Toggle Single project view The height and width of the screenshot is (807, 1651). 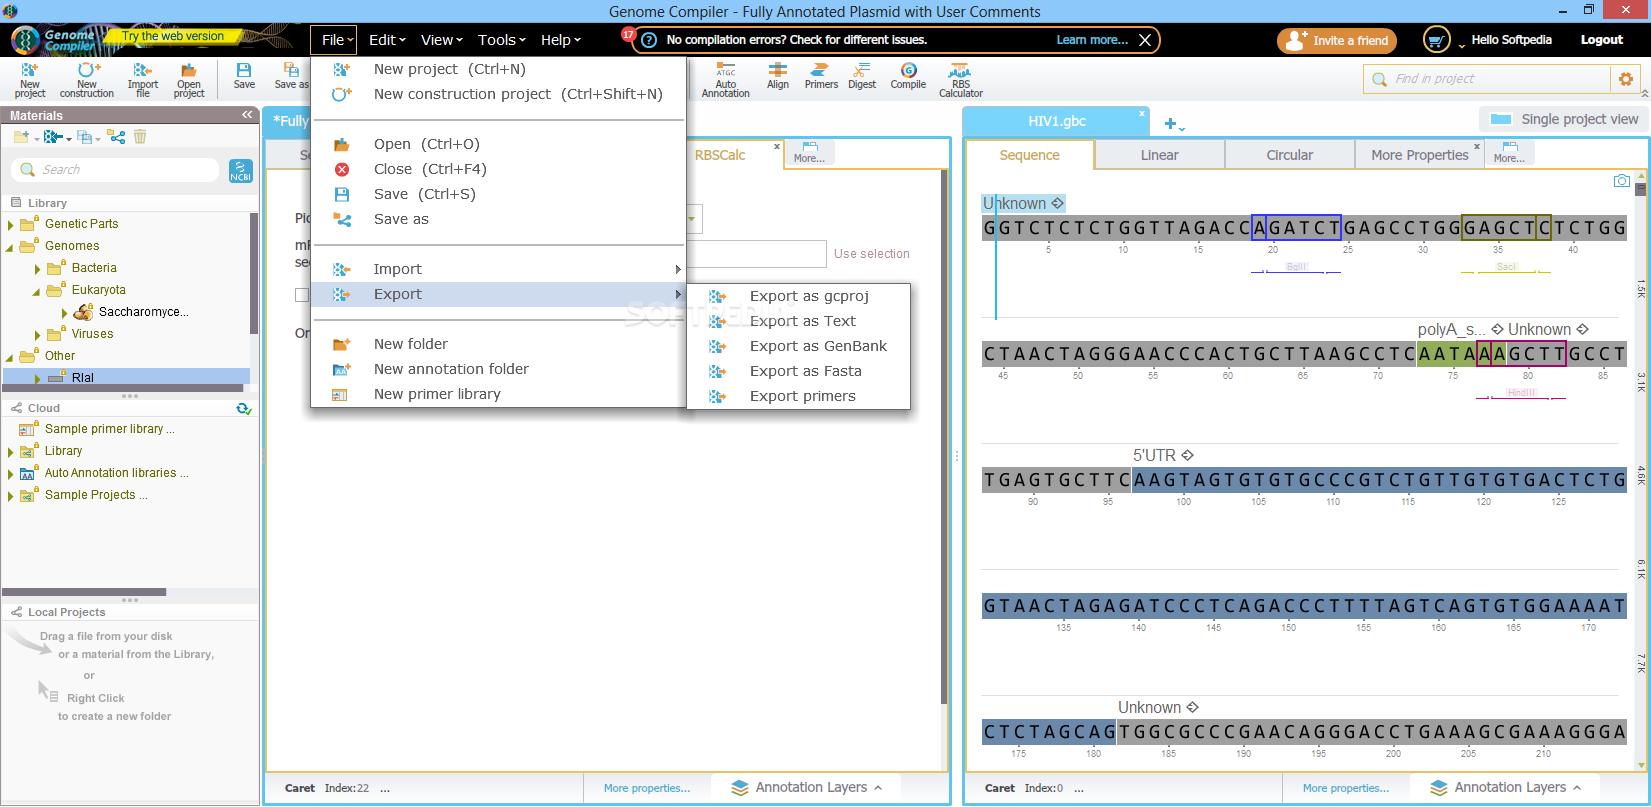(1563, 119)
